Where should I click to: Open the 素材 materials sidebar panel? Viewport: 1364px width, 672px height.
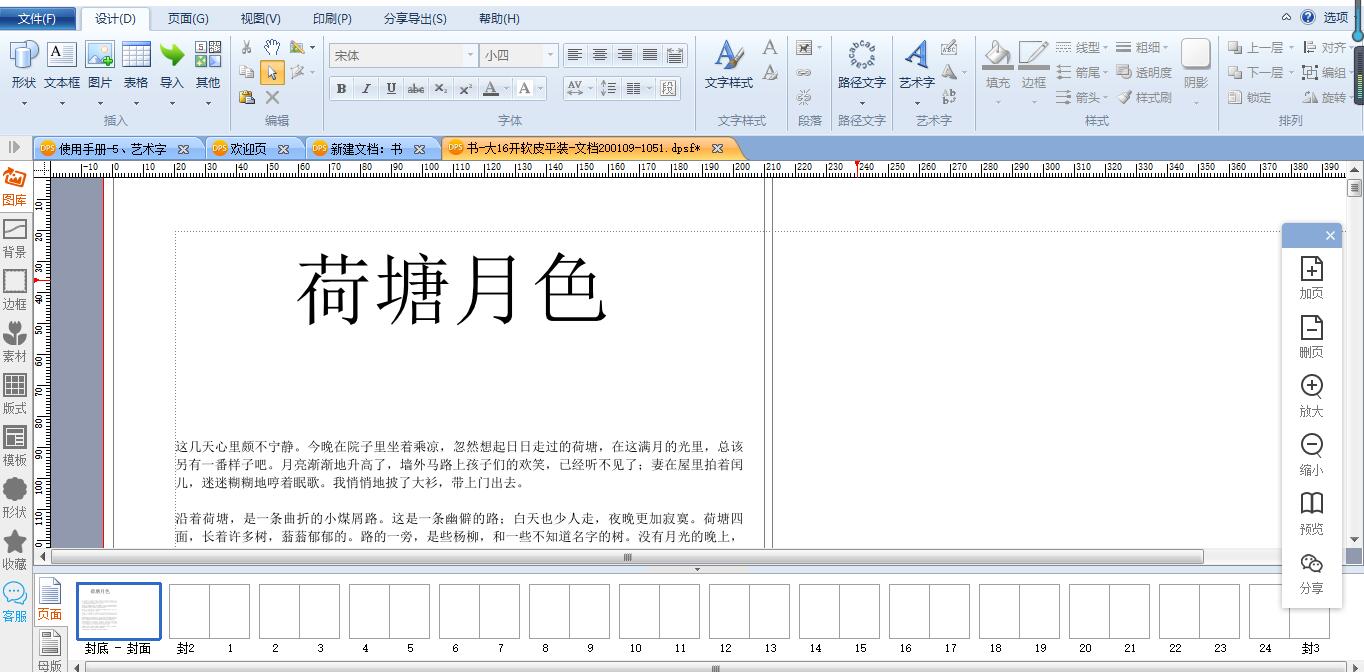coord(15,342)
